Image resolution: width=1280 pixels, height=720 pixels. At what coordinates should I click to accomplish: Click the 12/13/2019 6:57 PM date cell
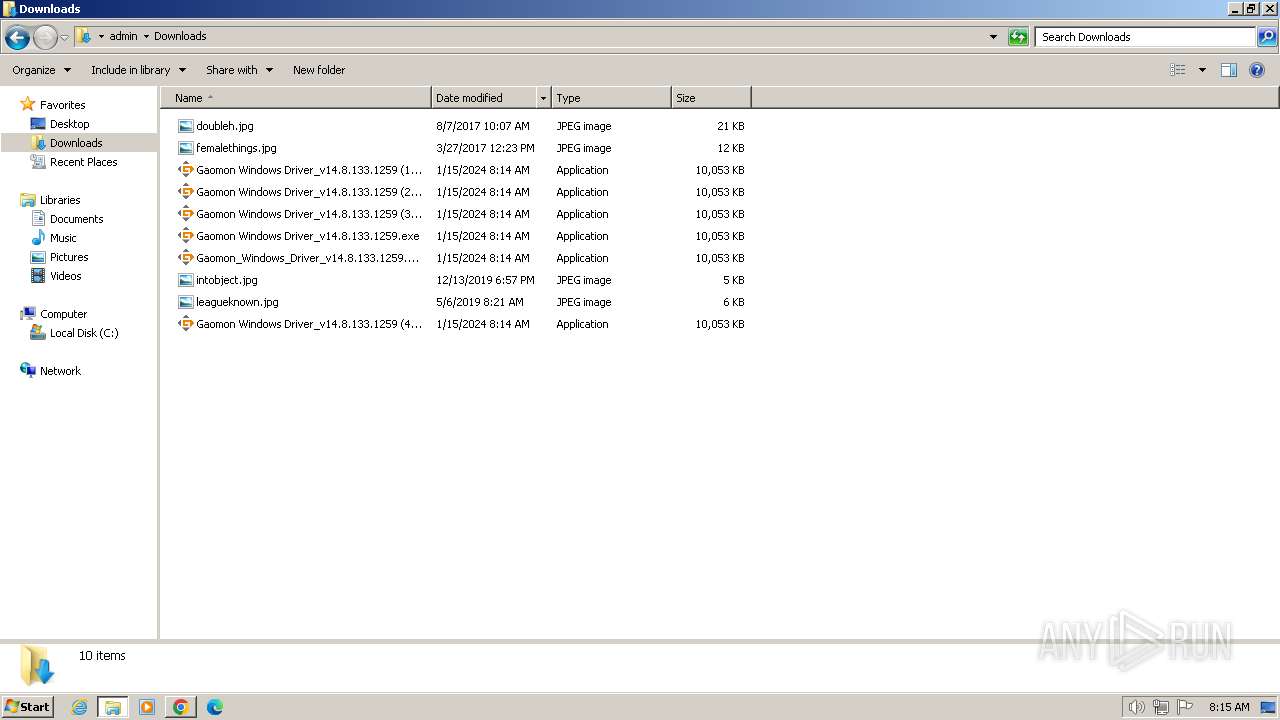click(485, 280)
